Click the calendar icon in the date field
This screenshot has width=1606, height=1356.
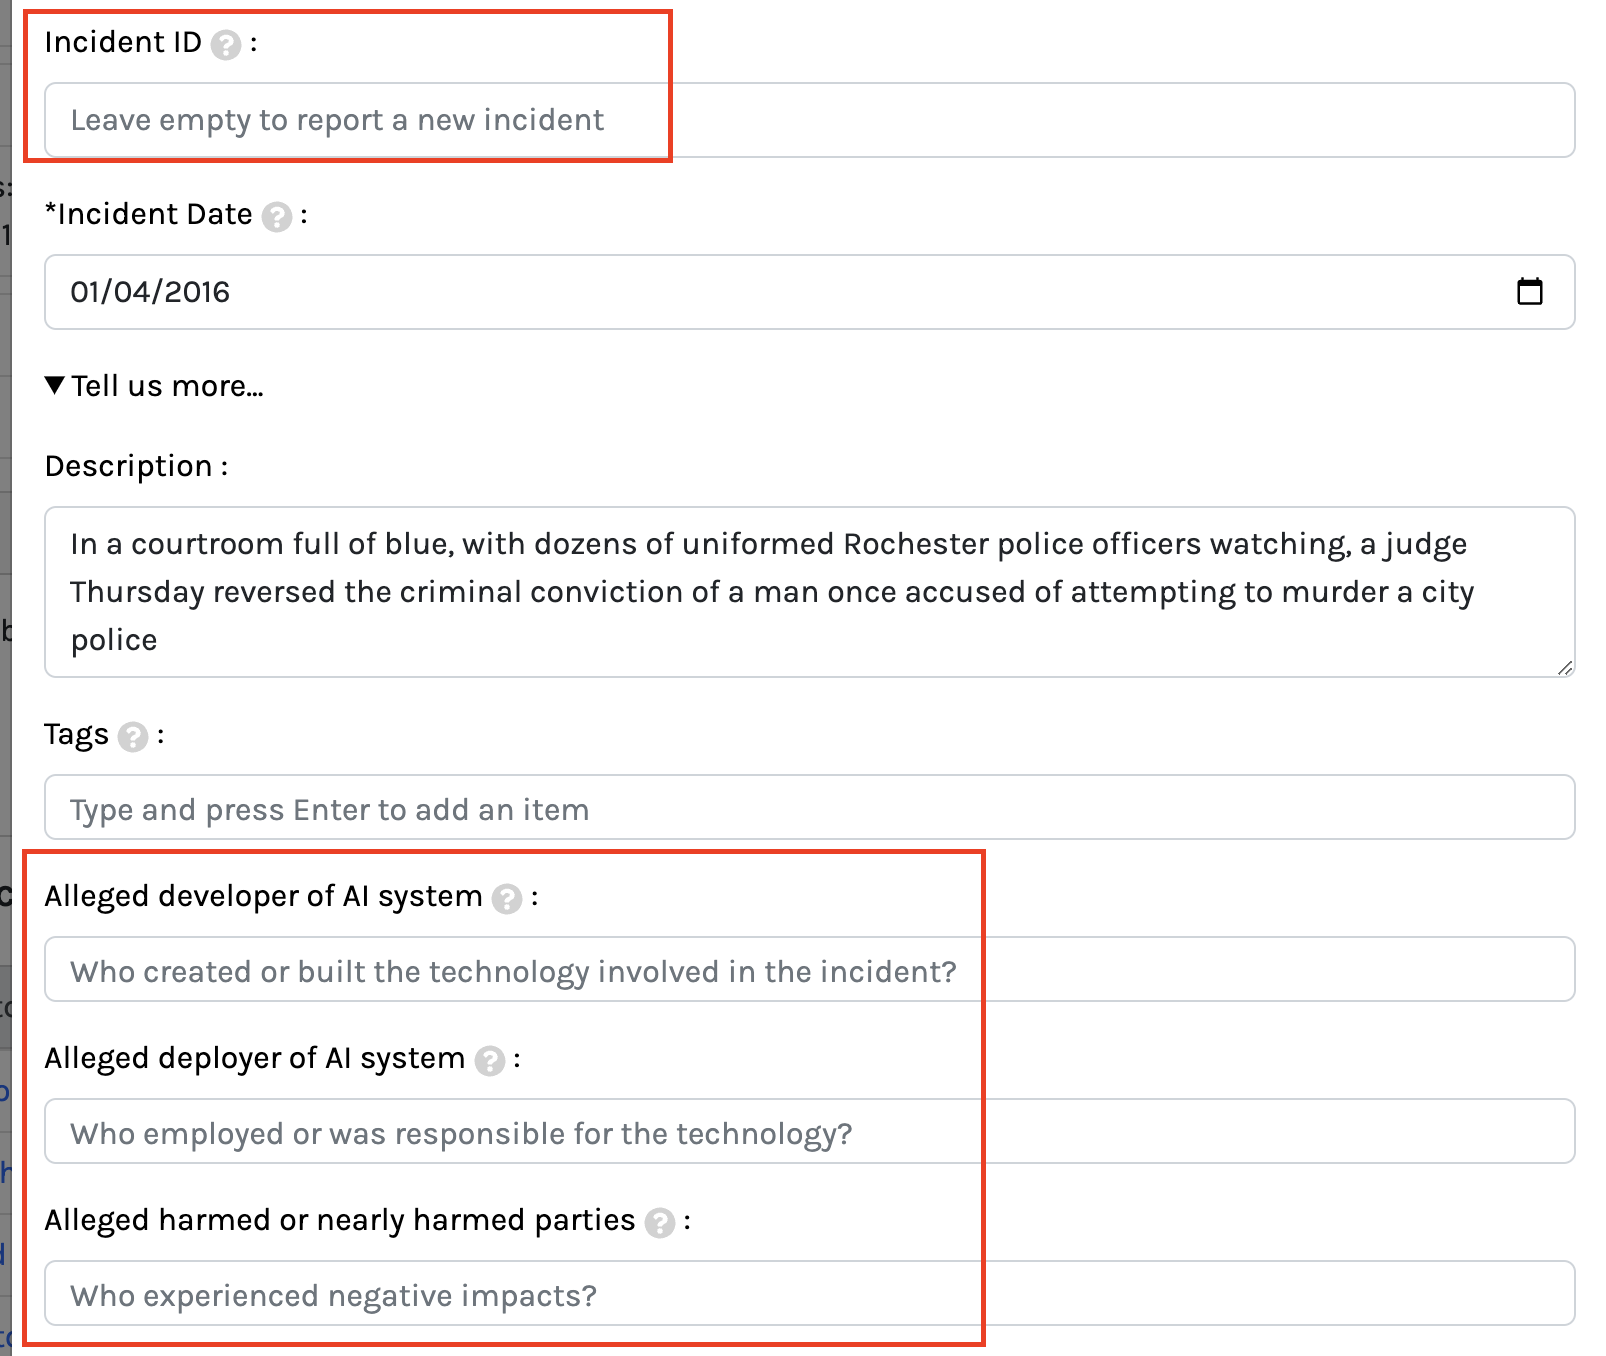[x=1529, y=291]
